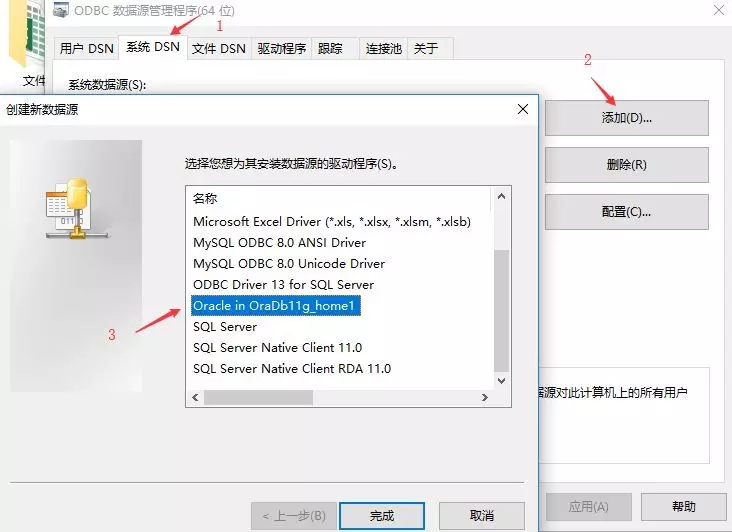Close the Create New Data Source dialog
Screen dimensions: 732x532
(x=521, y=110)
